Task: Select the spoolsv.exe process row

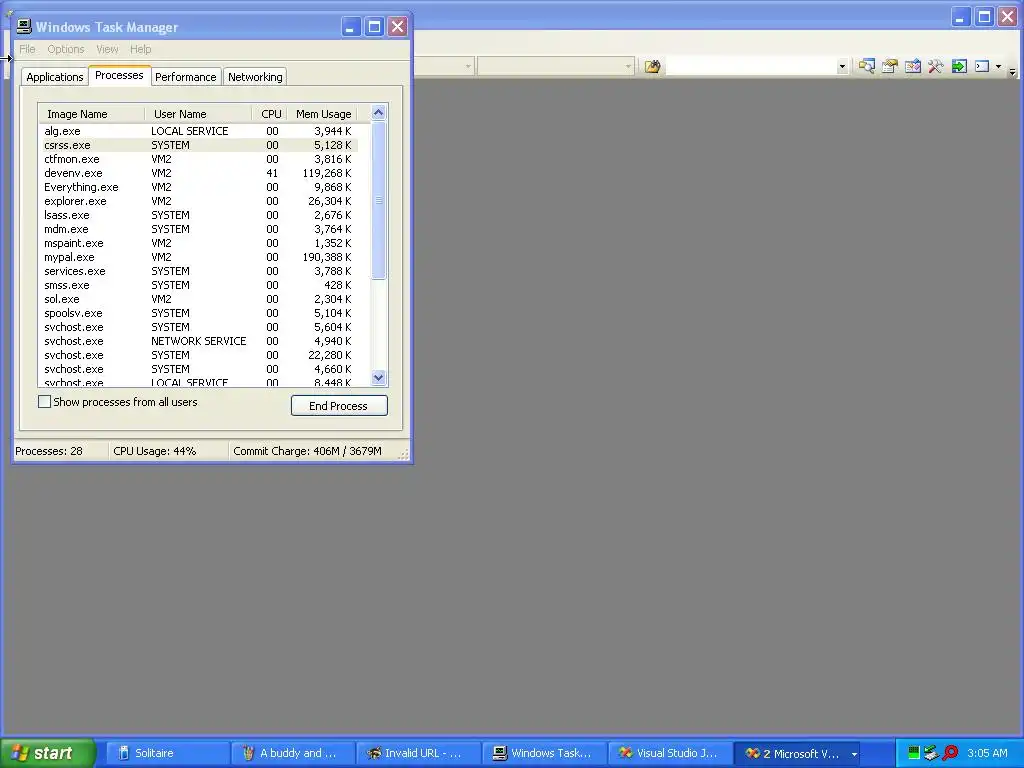Action: point(199,313)
